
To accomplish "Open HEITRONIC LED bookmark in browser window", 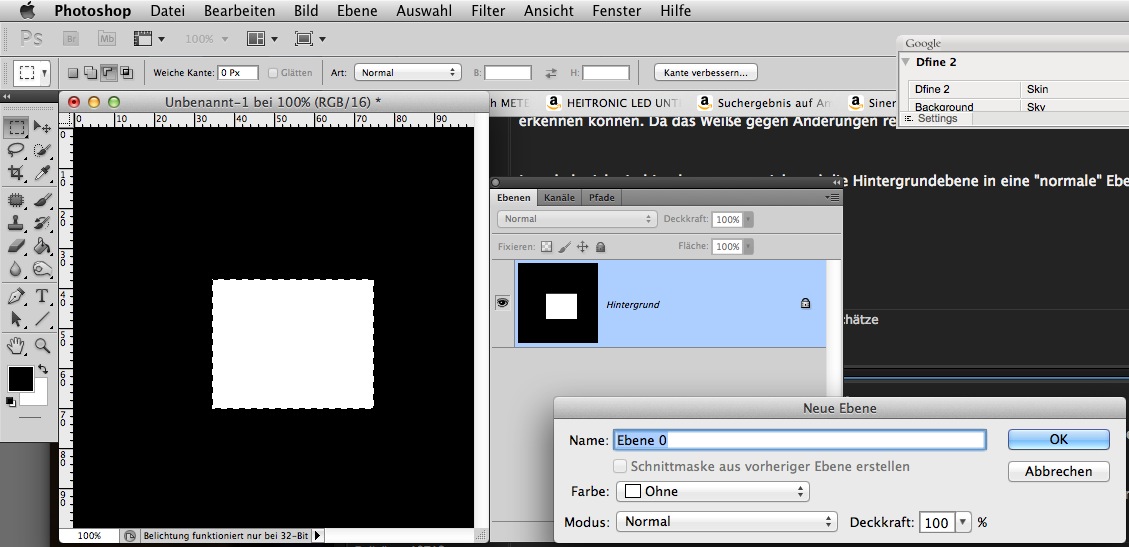I will pos(614,103).
